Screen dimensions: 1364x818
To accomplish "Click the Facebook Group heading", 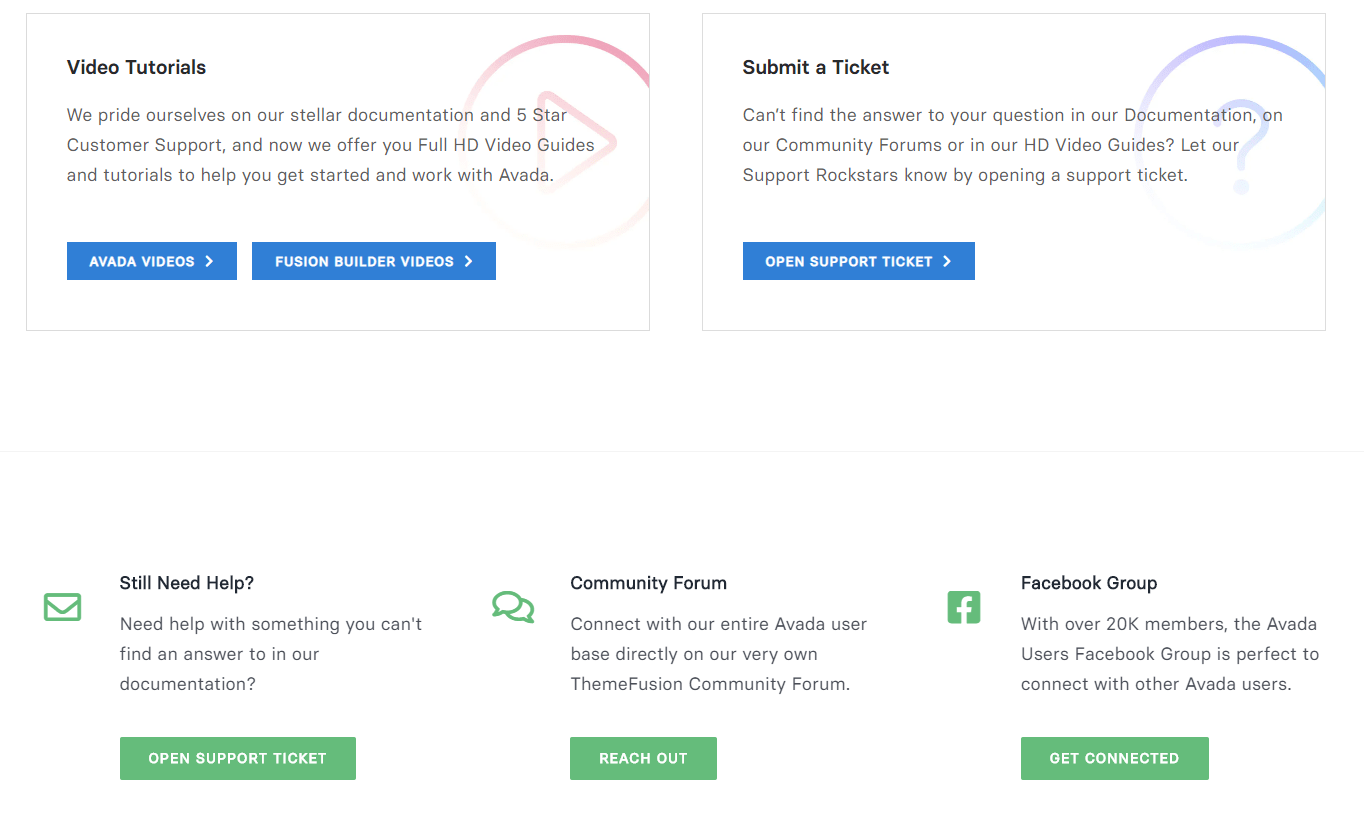I will (x=1089, y=583).
